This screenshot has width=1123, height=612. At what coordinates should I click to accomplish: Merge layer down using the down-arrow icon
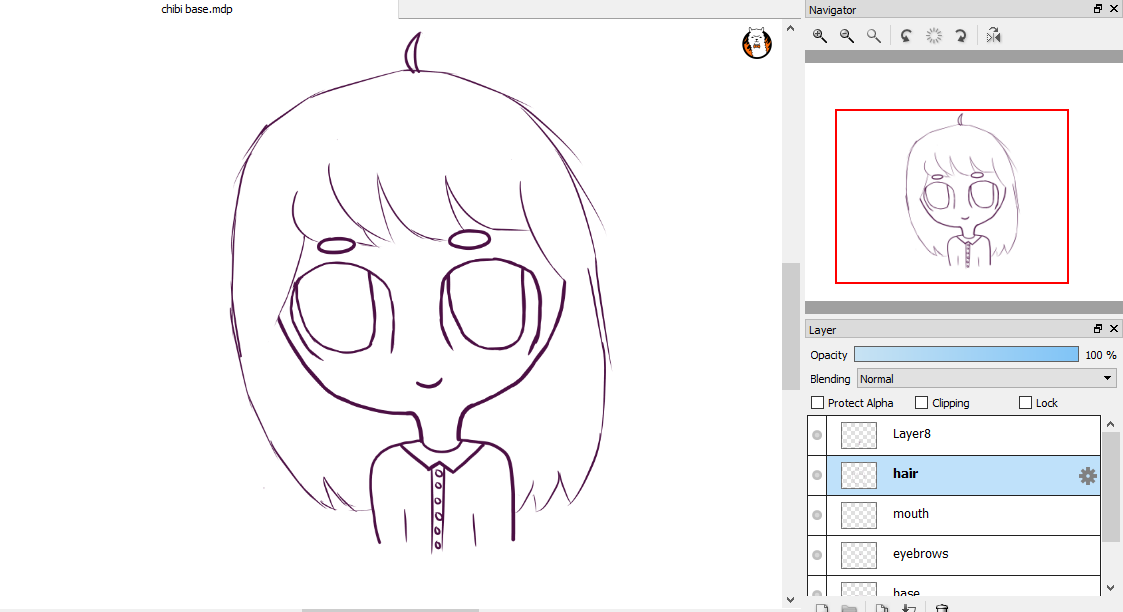[909, 608]
